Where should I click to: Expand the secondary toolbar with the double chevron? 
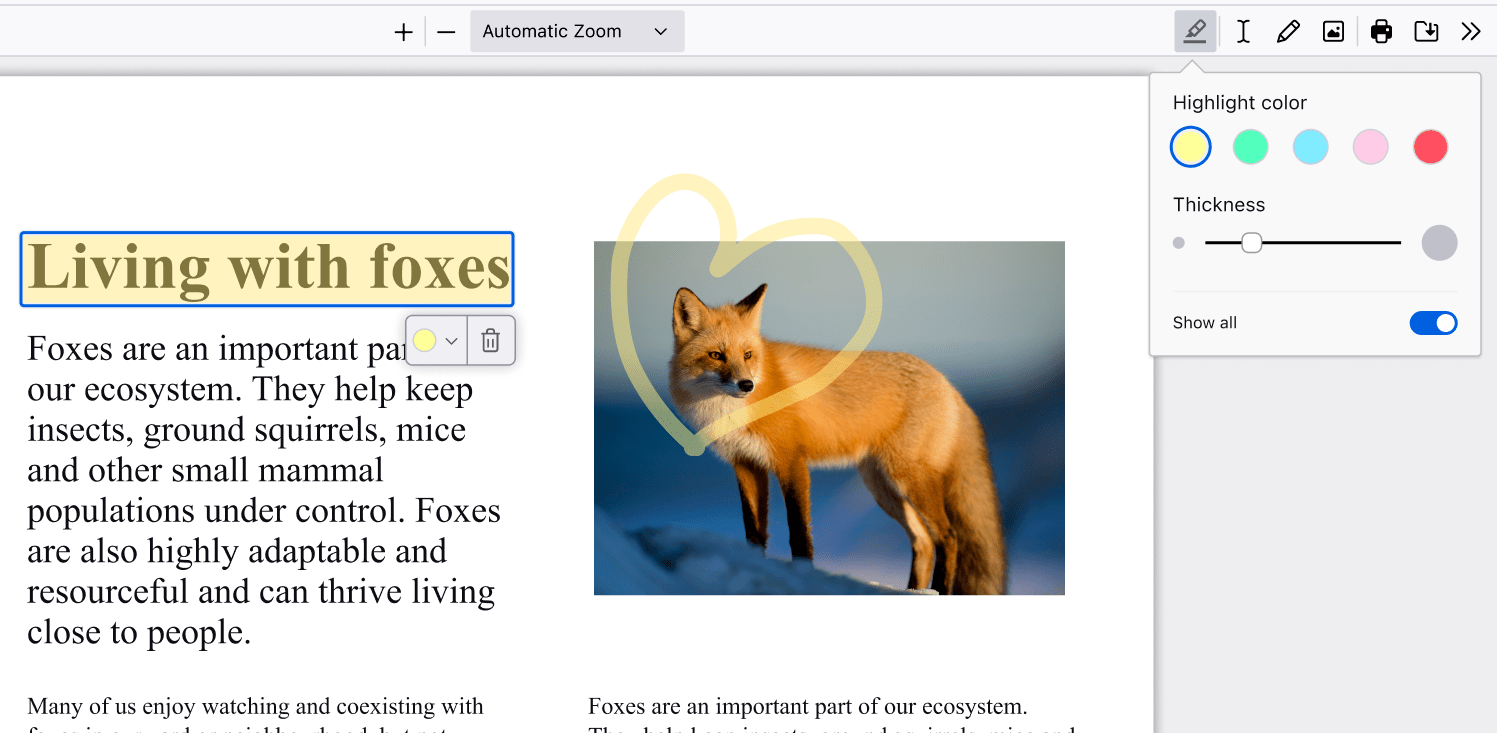tap(1471, 31)
